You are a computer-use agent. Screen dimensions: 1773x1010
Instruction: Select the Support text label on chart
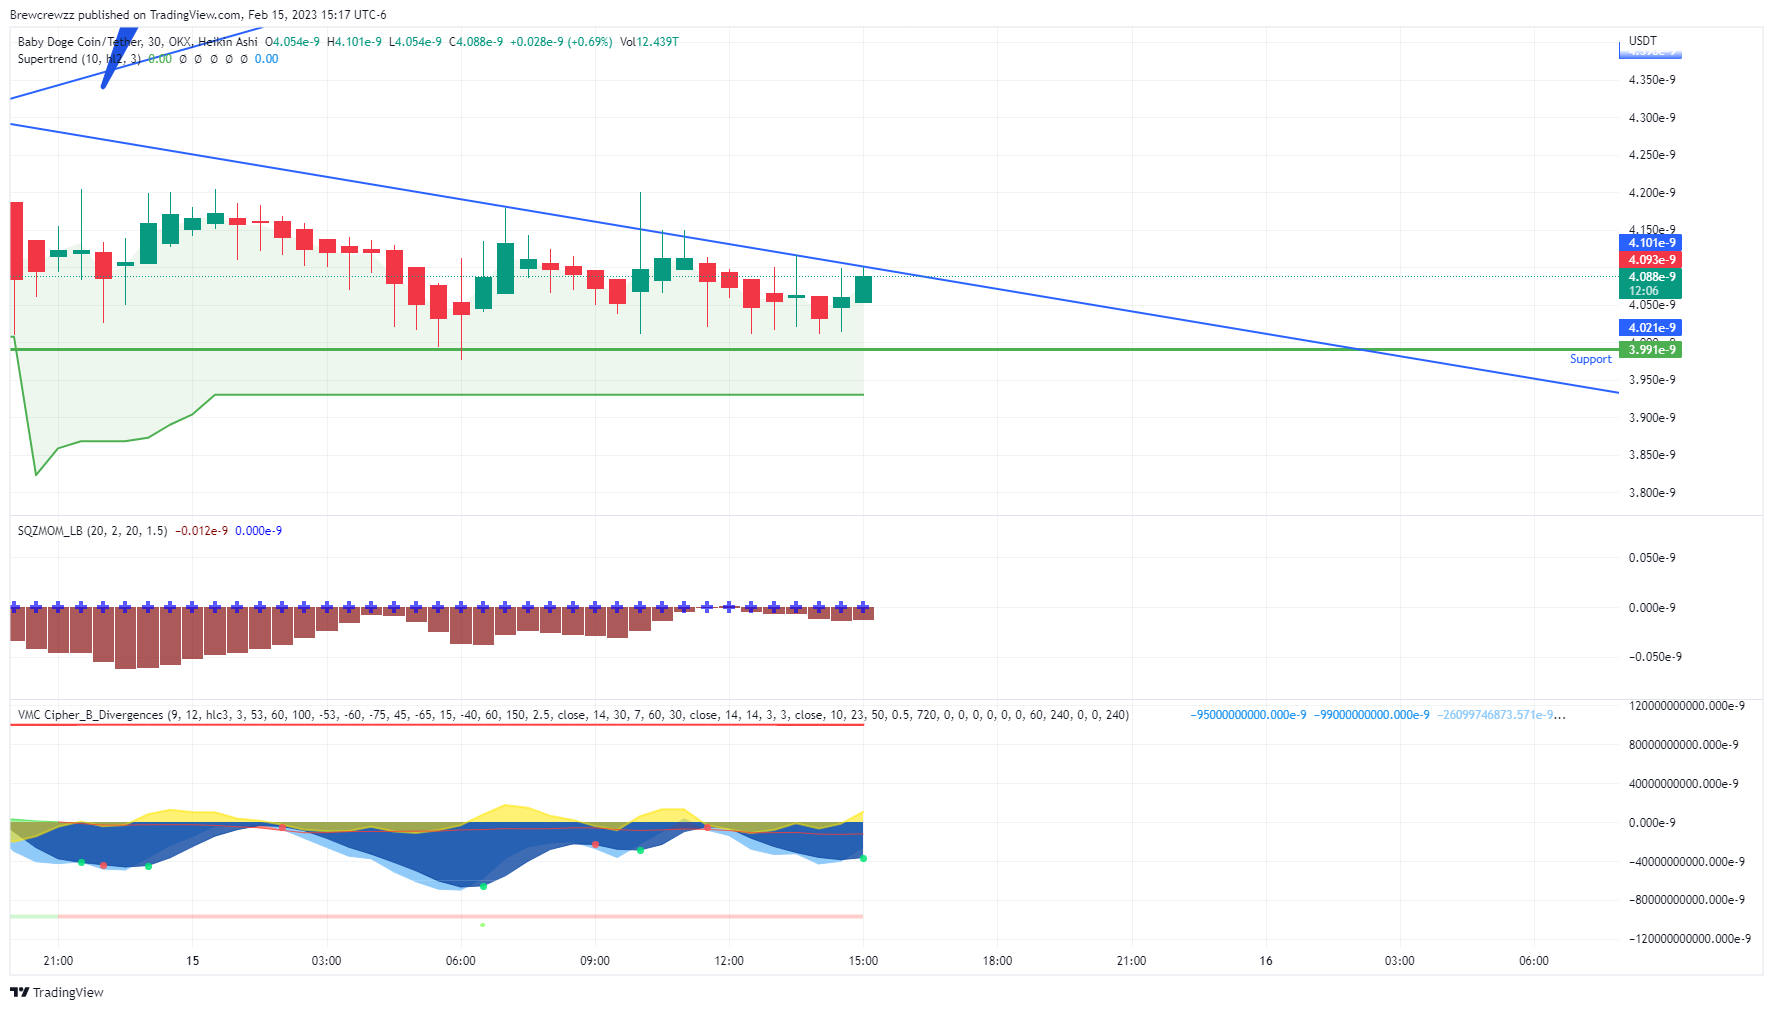(x=1590, y=359)
